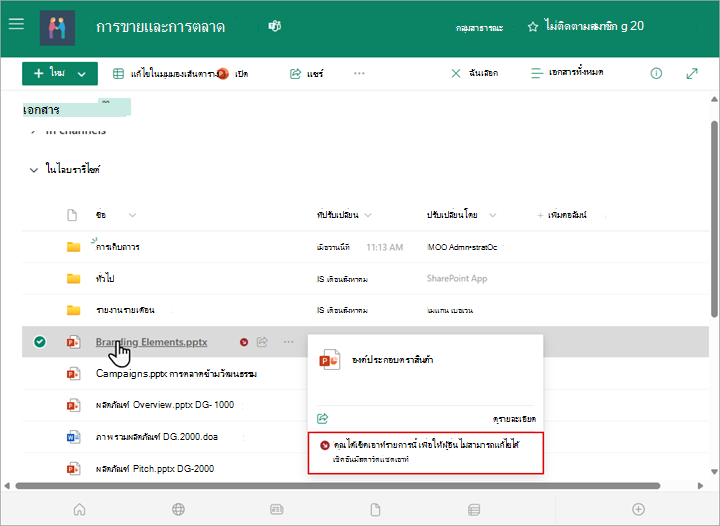This screenshot has height=526, width=720.
Task: Click the file icon in bottom bar
Action: (375, 509)
